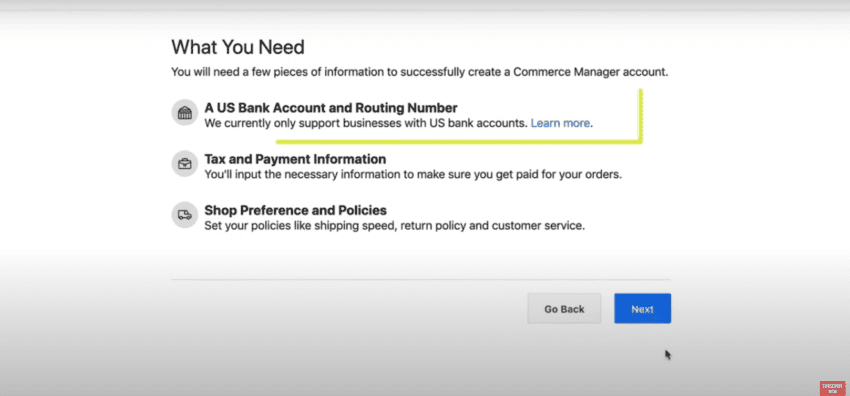
Task: Select the 'What You Need' heading
Action: click(238, 47)
